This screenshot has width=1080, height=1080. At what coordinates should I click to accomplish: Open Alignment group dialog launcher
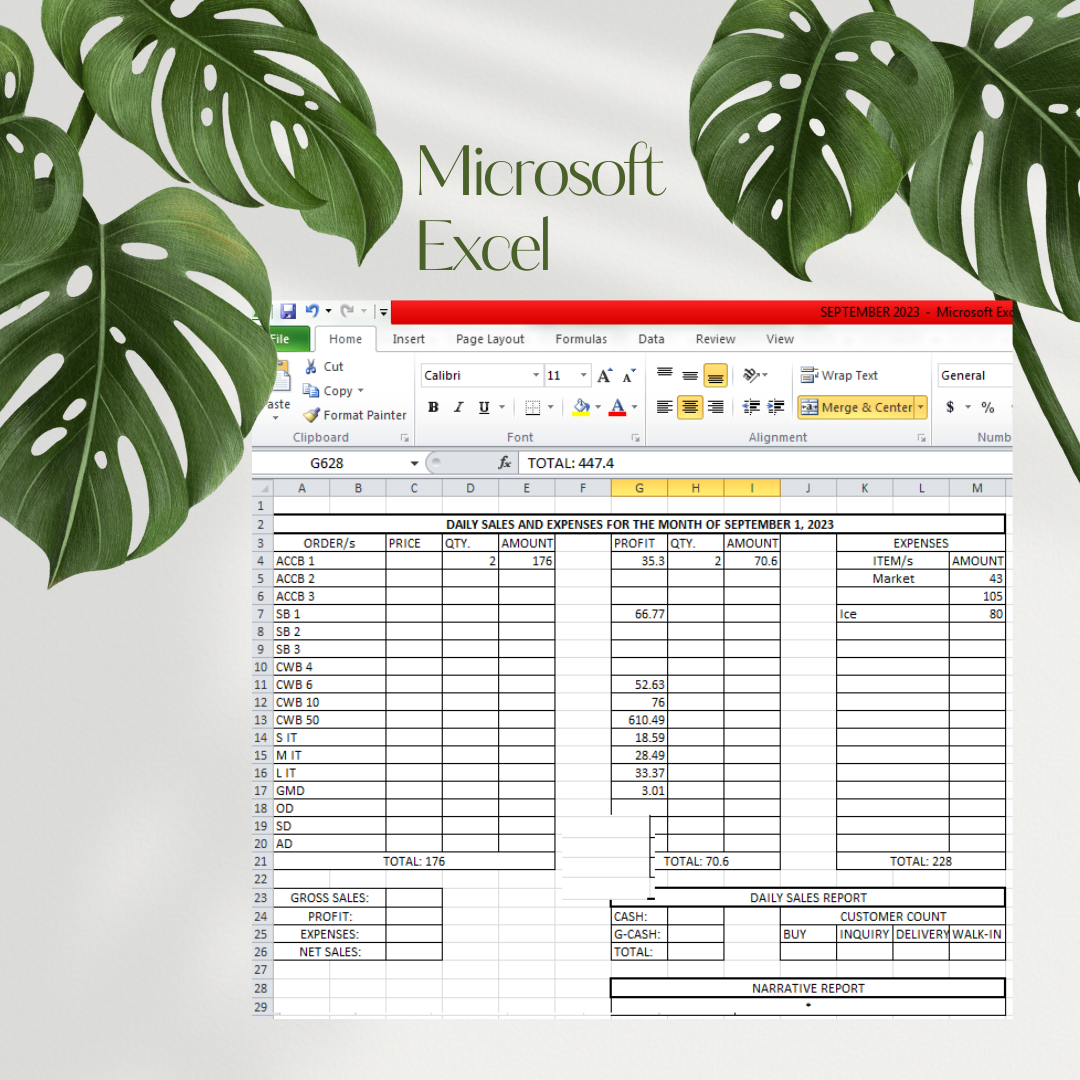[921, 438]
